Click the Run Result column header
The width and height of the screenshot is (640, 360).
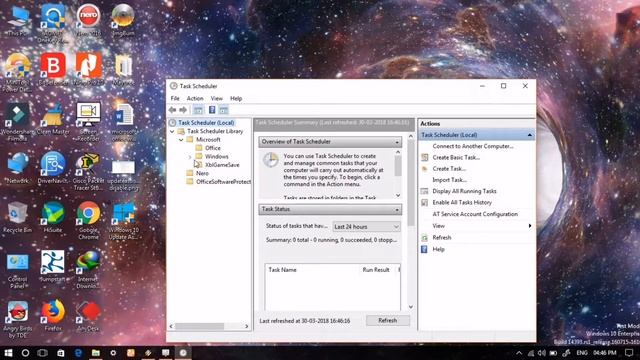[x=376, y=270]
